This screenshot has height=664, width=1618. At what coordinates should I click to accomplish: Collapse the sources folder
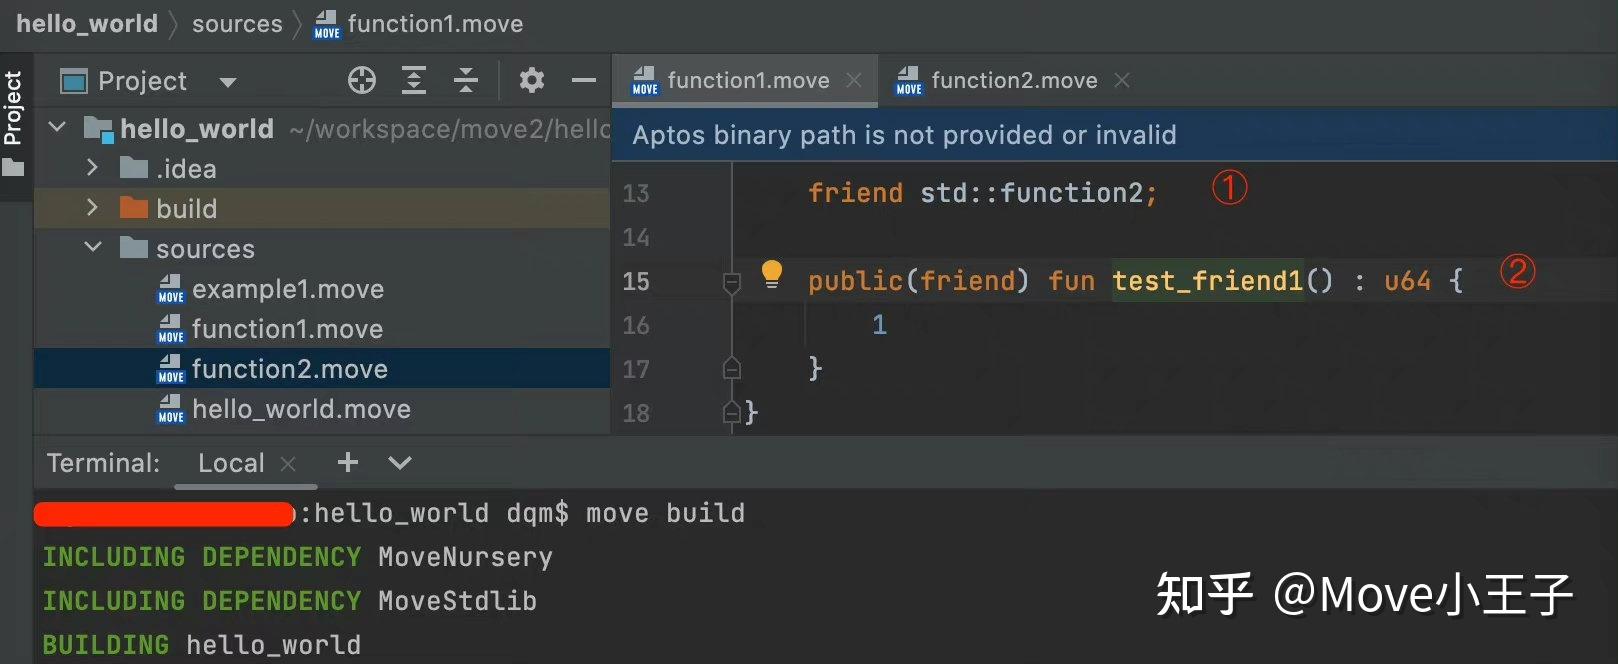click(92, 248)
